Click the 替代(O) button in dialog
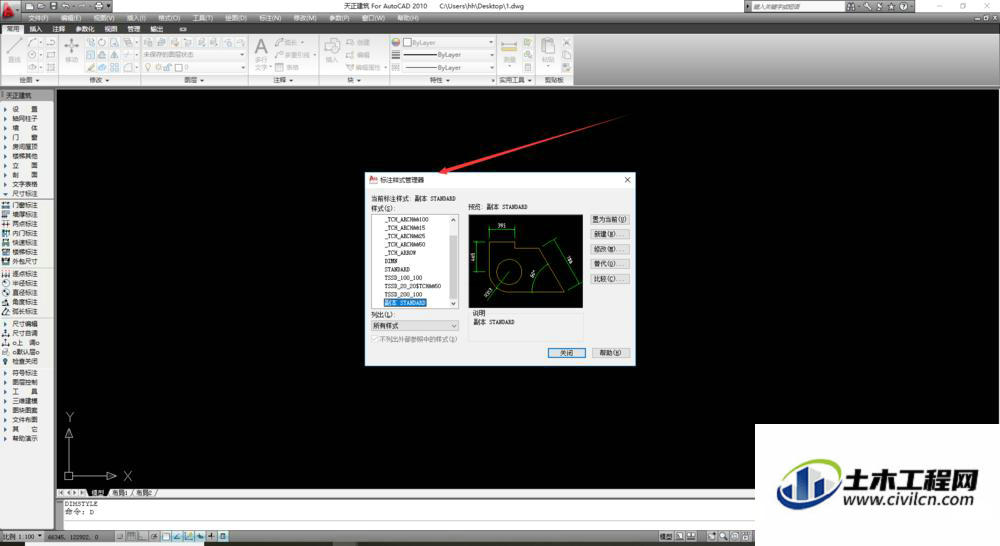Screen dimensions: 1000x546 (x=609, y=264)
